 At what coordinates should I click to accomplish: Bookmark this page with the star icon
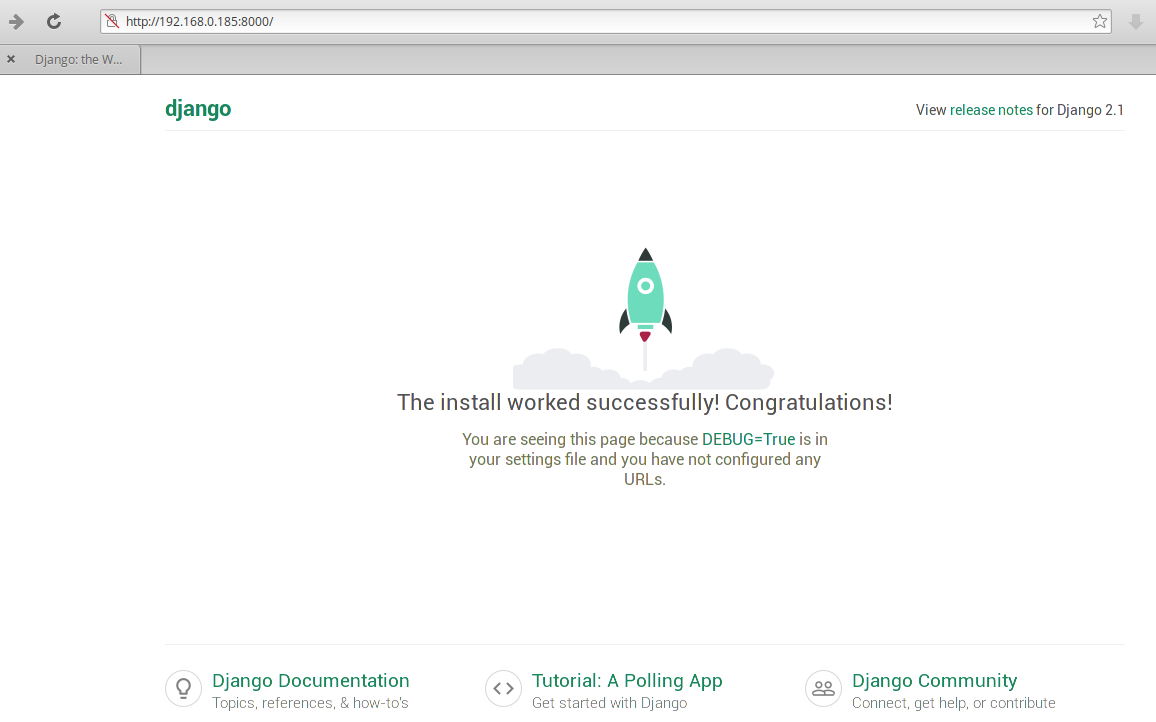coord(1100,21)
